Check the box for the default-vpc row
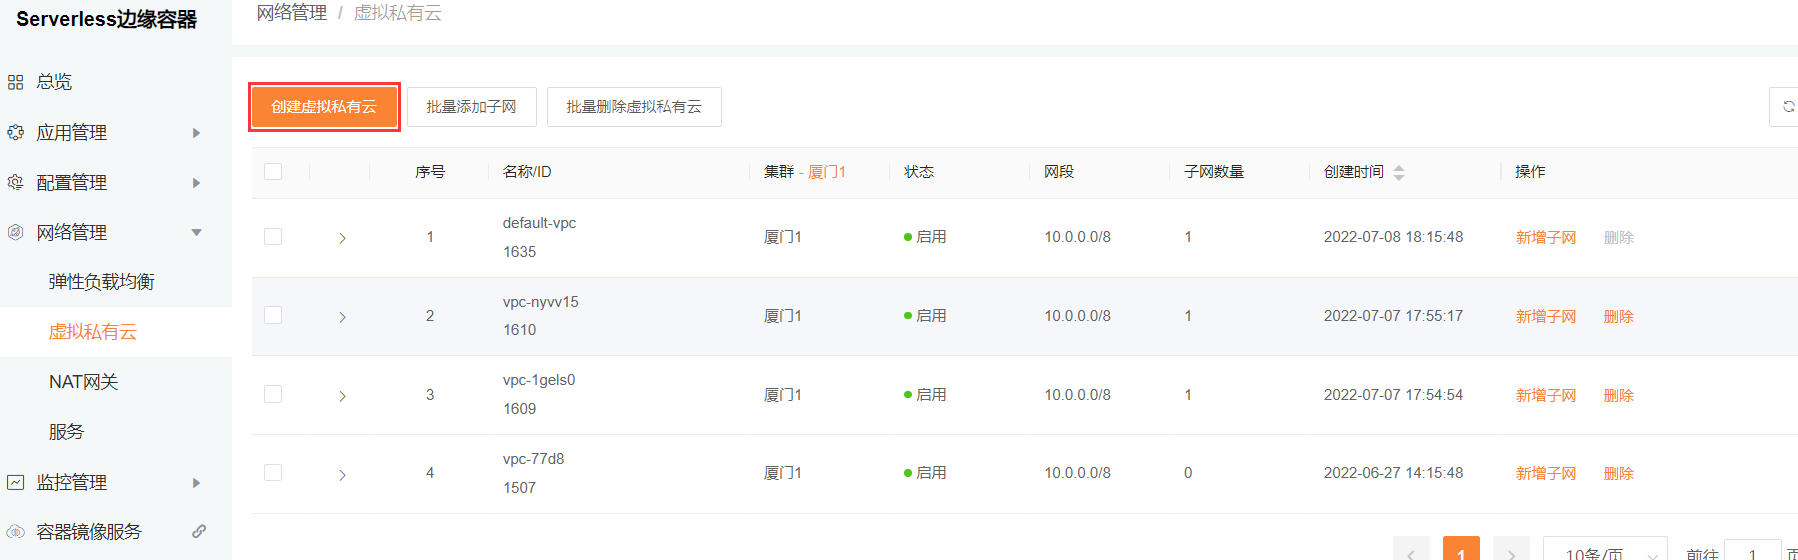The image size is (1798, 560). coord(273,237)
